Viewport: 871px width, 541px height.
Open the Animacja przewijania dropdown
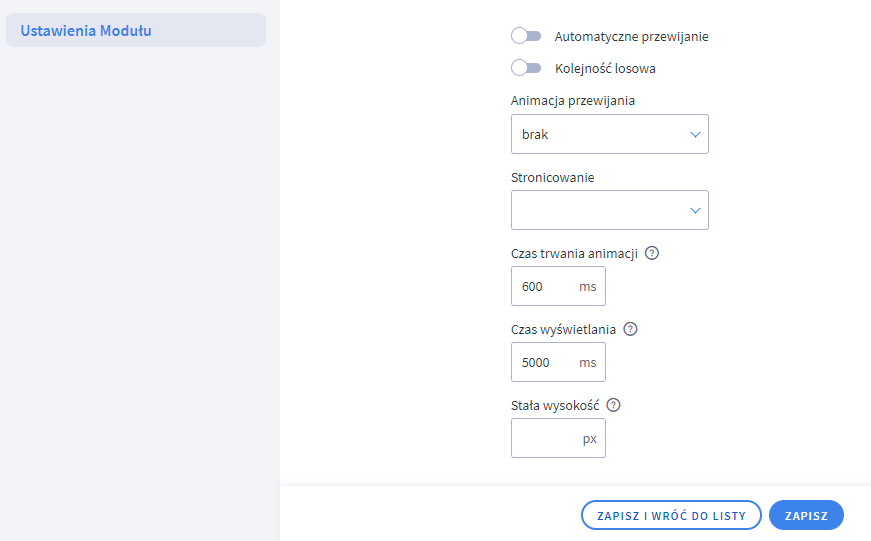coord(609,134)
